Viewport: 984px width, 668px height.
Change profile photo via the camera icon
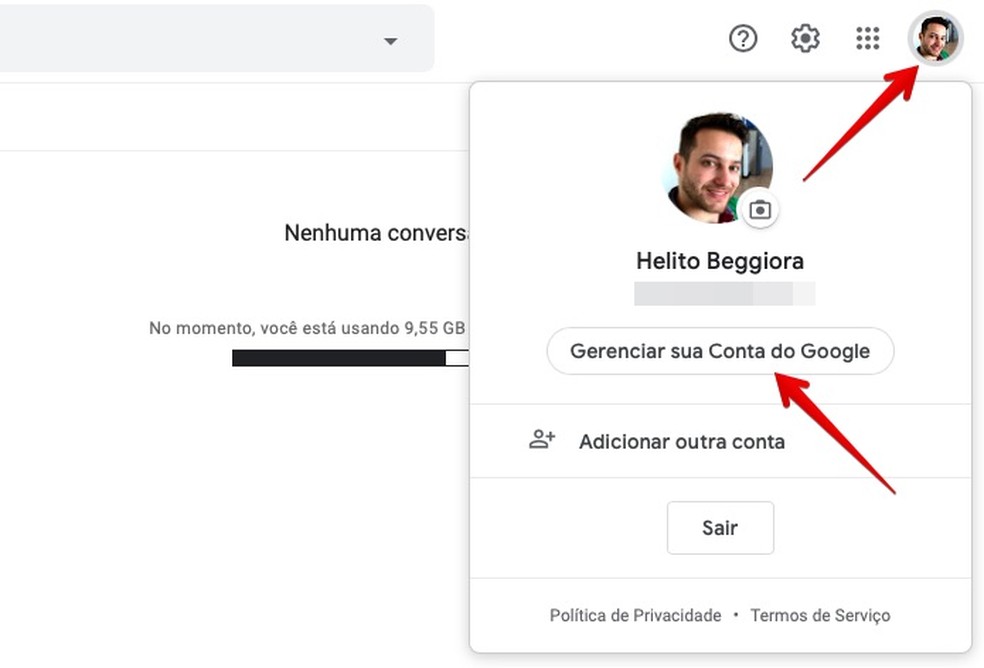coord(760,210)
